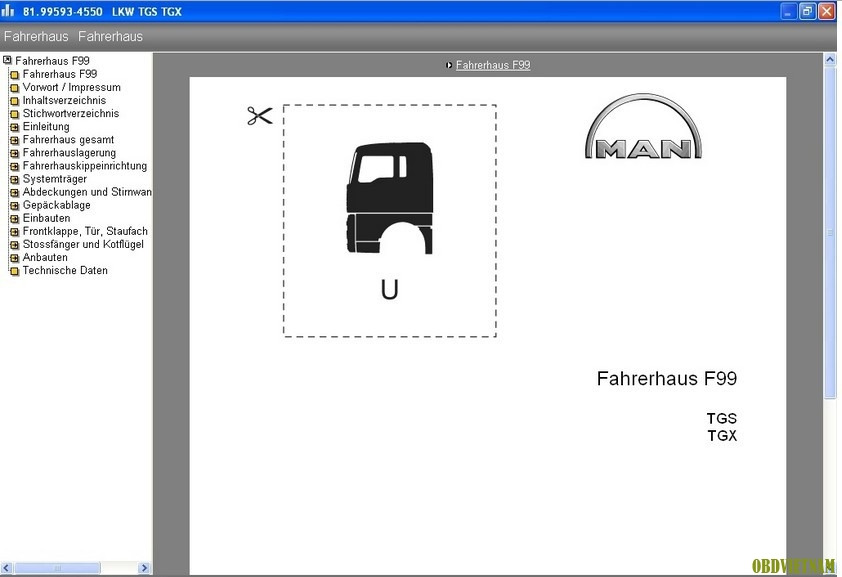842x577 pixels.
Task: Expand the Systemträger chapter icon
Action: 14,180
